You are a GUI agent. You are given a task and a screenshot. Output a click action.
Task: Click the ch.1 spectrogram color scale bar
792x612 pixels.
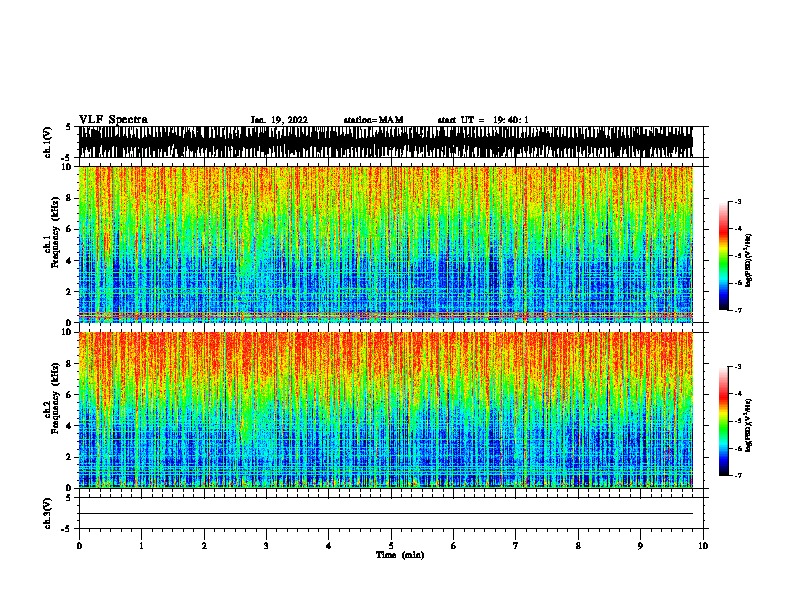724,256
